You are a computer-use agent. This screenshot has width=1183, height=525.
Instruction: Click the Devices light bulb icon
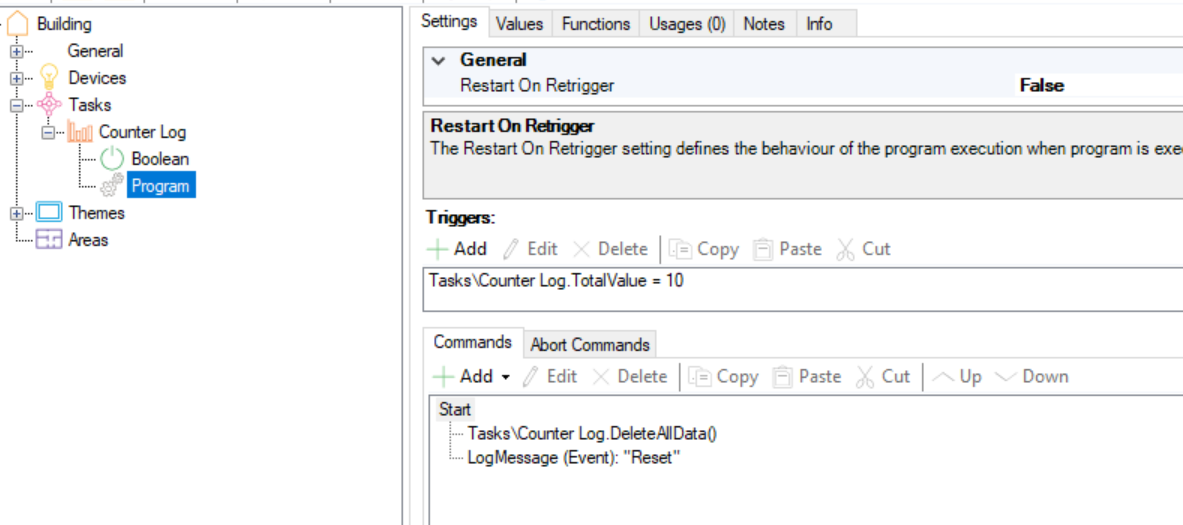click(x=49, y=77)
